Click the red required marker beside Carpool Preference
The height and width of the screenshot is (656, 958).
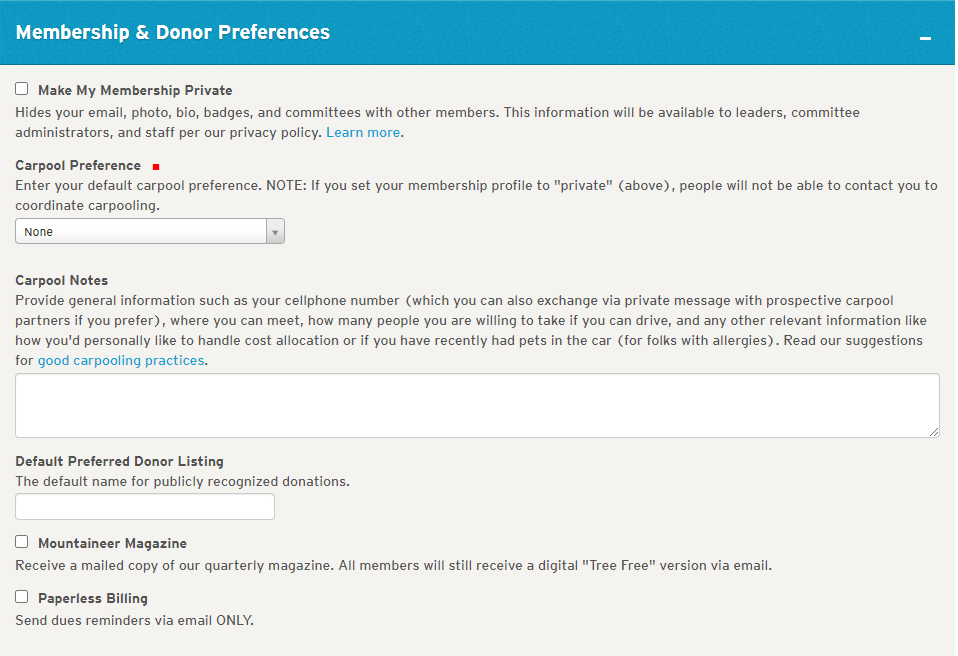coord(156,166)
